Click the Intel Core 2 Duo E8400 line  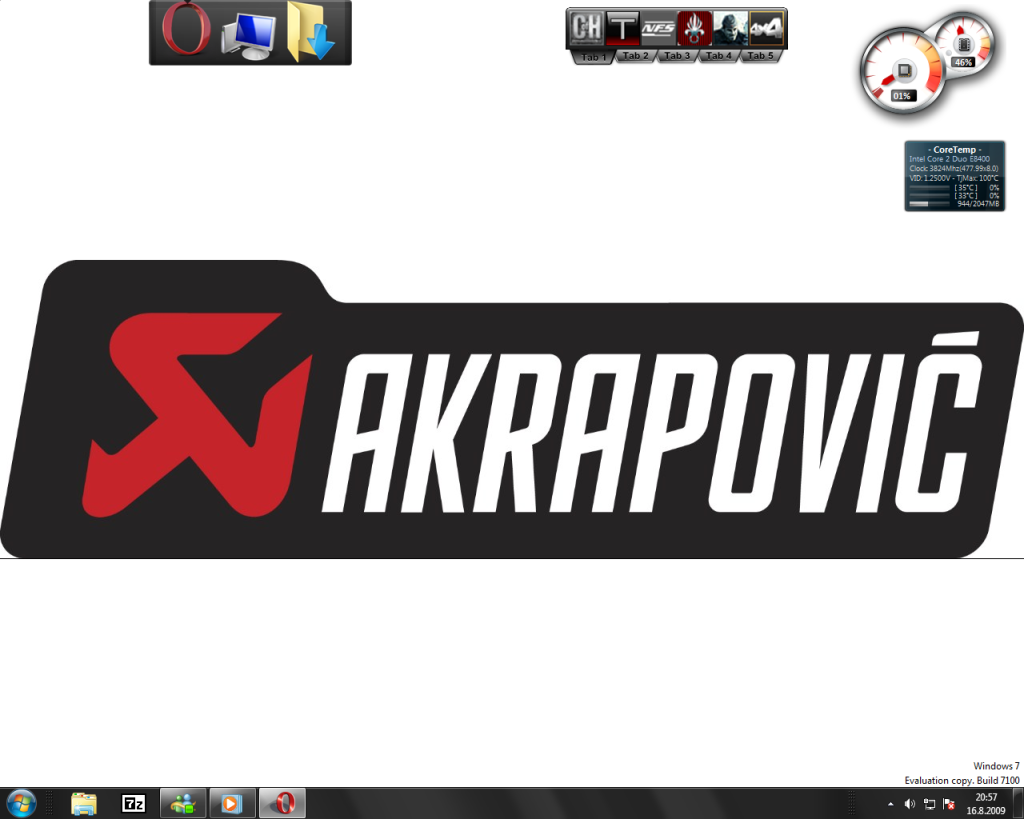(950, 159)
